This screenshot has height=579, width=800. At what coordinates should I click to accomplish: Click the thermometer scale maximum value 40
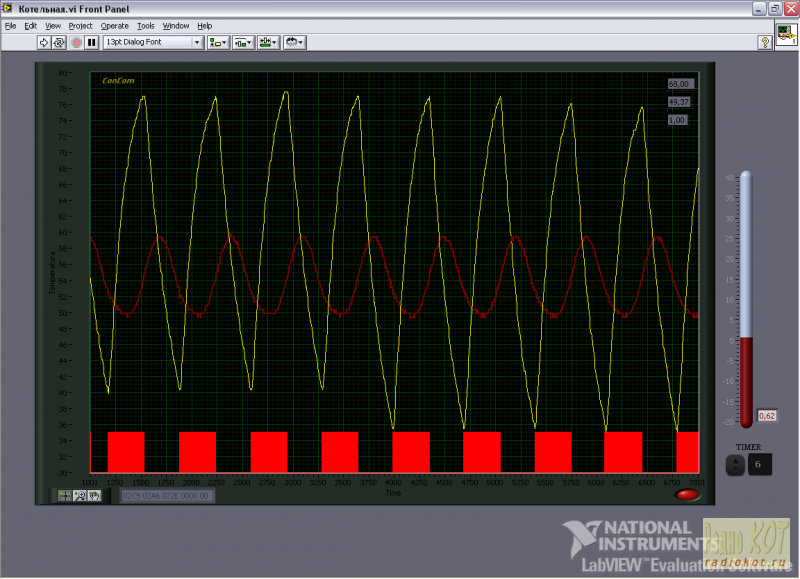click(x=730, y=178)
